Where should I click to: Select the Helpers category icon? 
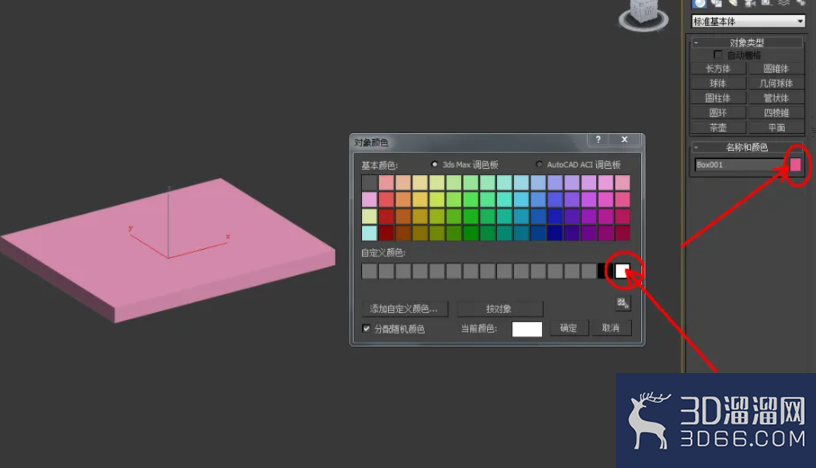tap(766, 3)
